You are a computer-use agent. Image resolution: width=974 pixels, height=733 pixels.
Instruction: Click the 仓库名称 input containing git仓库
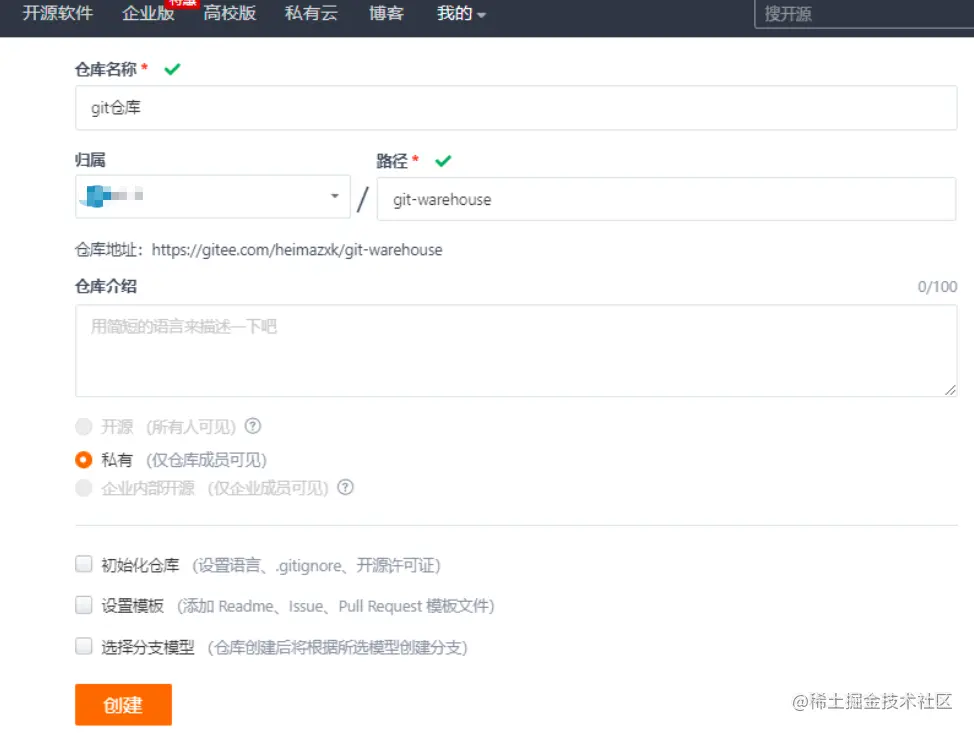(x=516, y=107)
